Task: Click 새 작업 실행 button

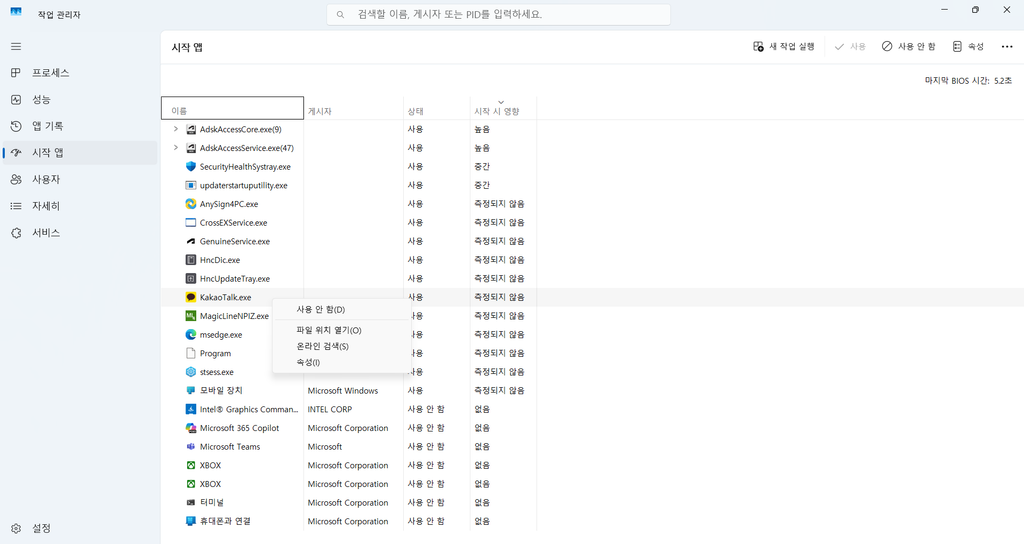Action: [x=784, y=46]
